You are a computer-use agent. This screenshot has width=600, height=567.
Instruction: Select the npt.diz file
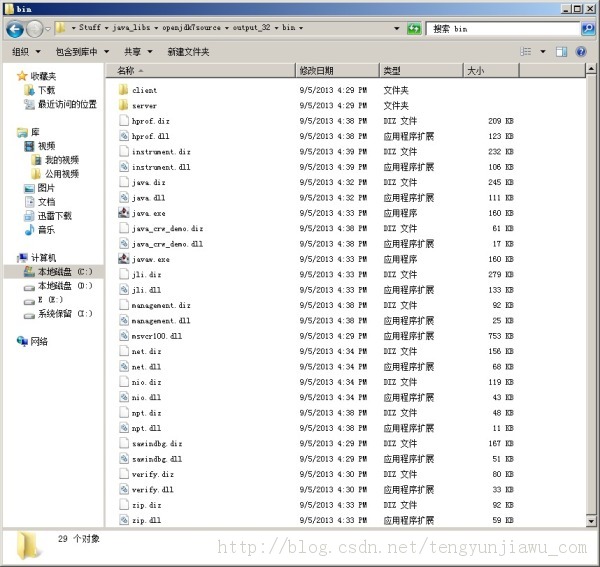(146, 413)
